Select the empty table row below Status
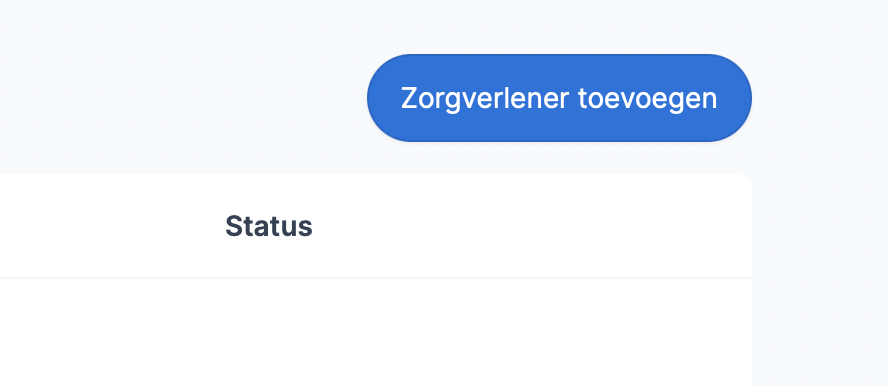The width and height of the screenshot is (888, 386). pos(375,333)
